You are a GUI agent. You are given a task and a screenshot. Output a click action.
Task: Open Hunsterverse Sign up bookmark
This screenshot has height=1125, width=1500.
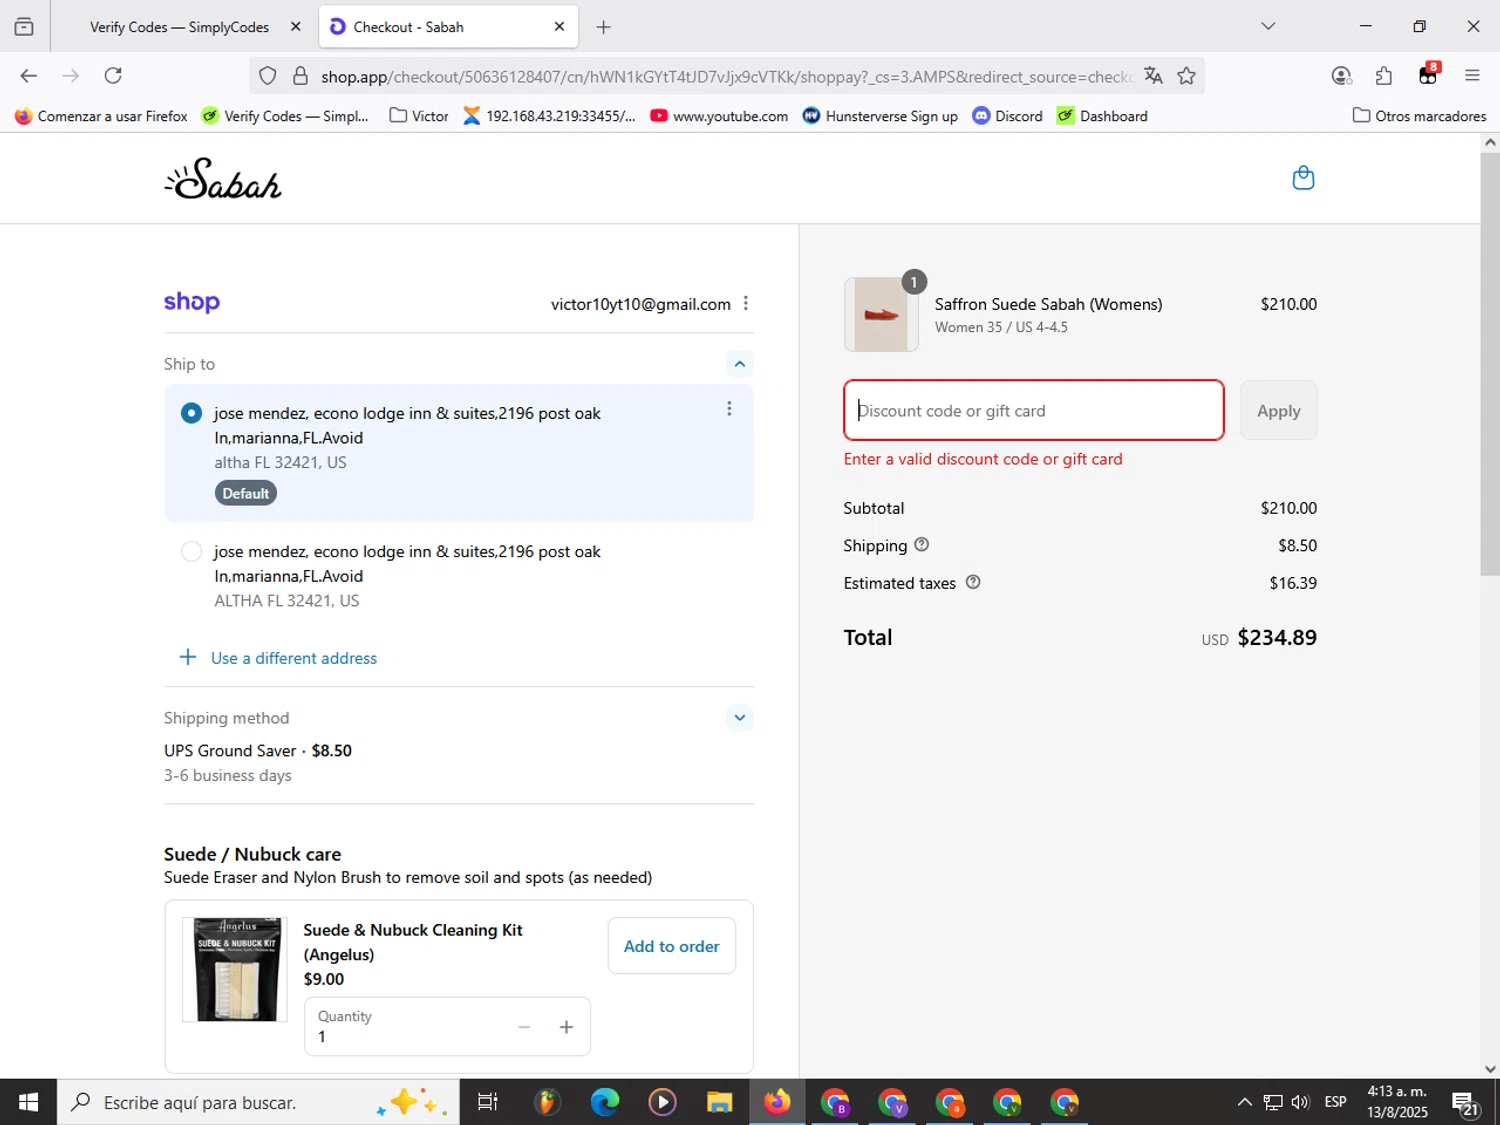tap(880, 116)
